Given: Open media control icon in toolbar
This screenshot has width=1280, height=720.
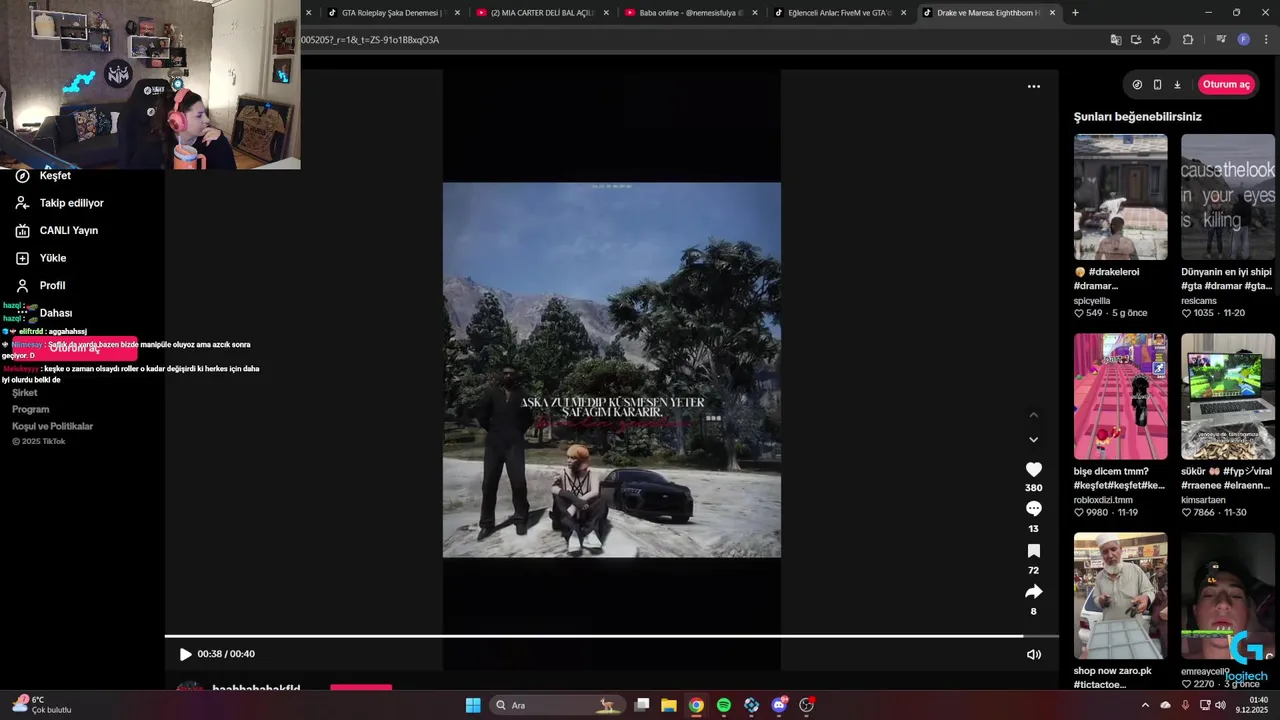Looking at the screenshot, I should tap(1221, 40).
